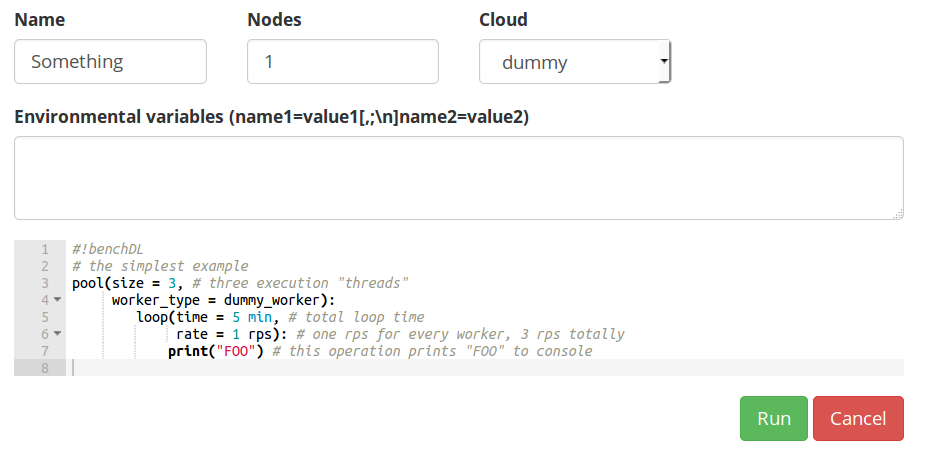Collapse the code fold at line 6
The height and width of the screenshot is (464, 940).
tap(58, 334)
